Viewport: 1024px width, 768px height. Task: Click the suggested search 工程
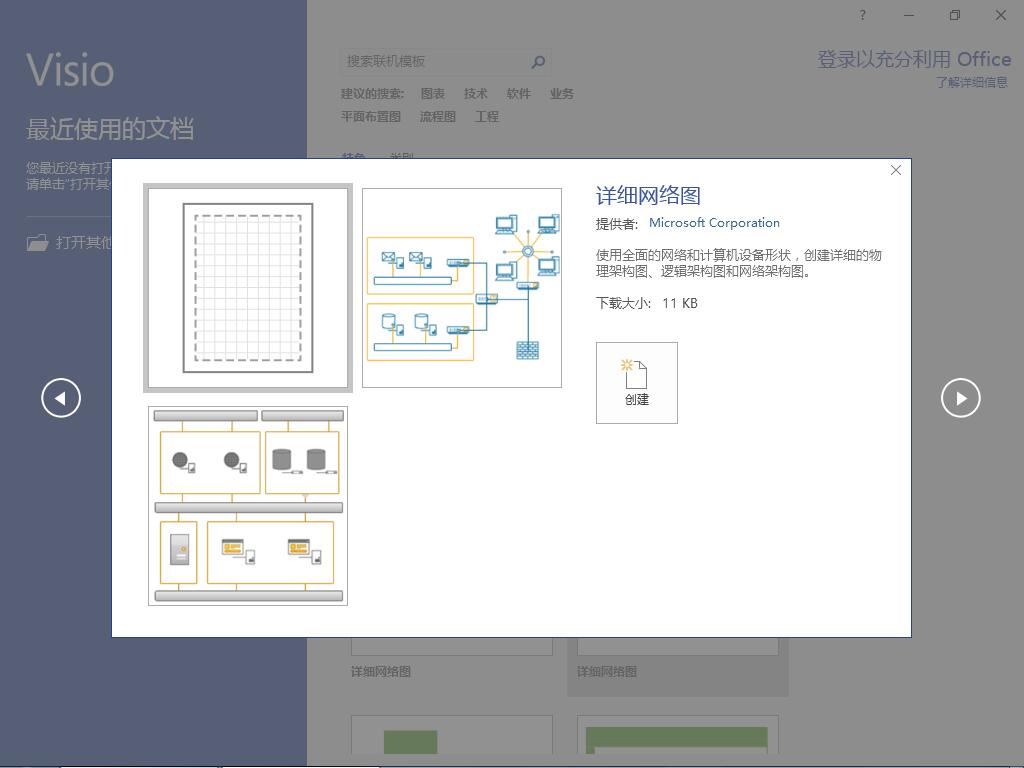(487, 116)
